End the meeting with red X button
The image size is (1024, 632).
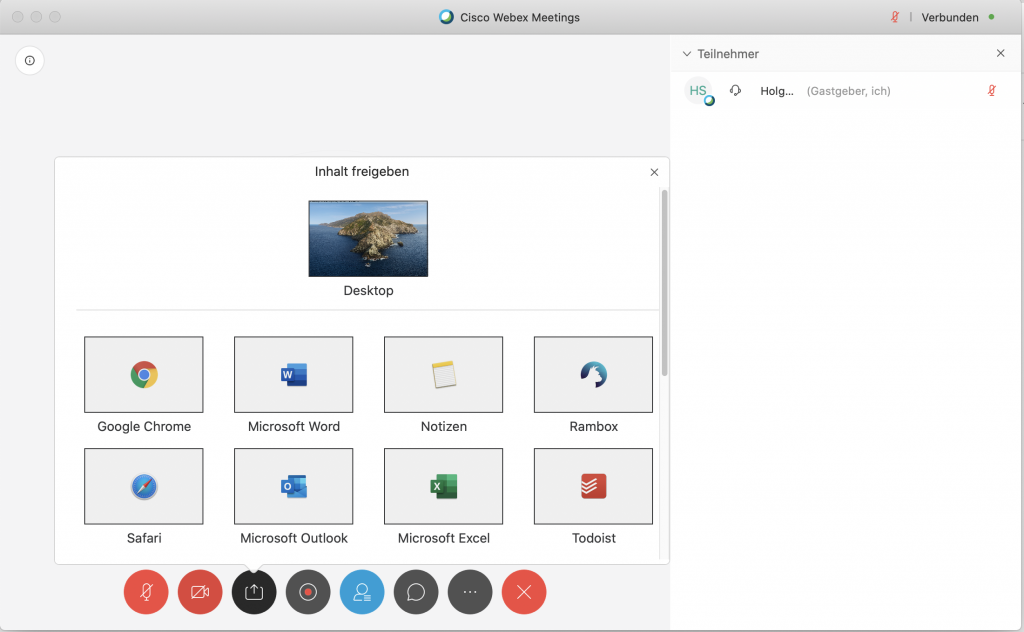click(x=524, y=592)
